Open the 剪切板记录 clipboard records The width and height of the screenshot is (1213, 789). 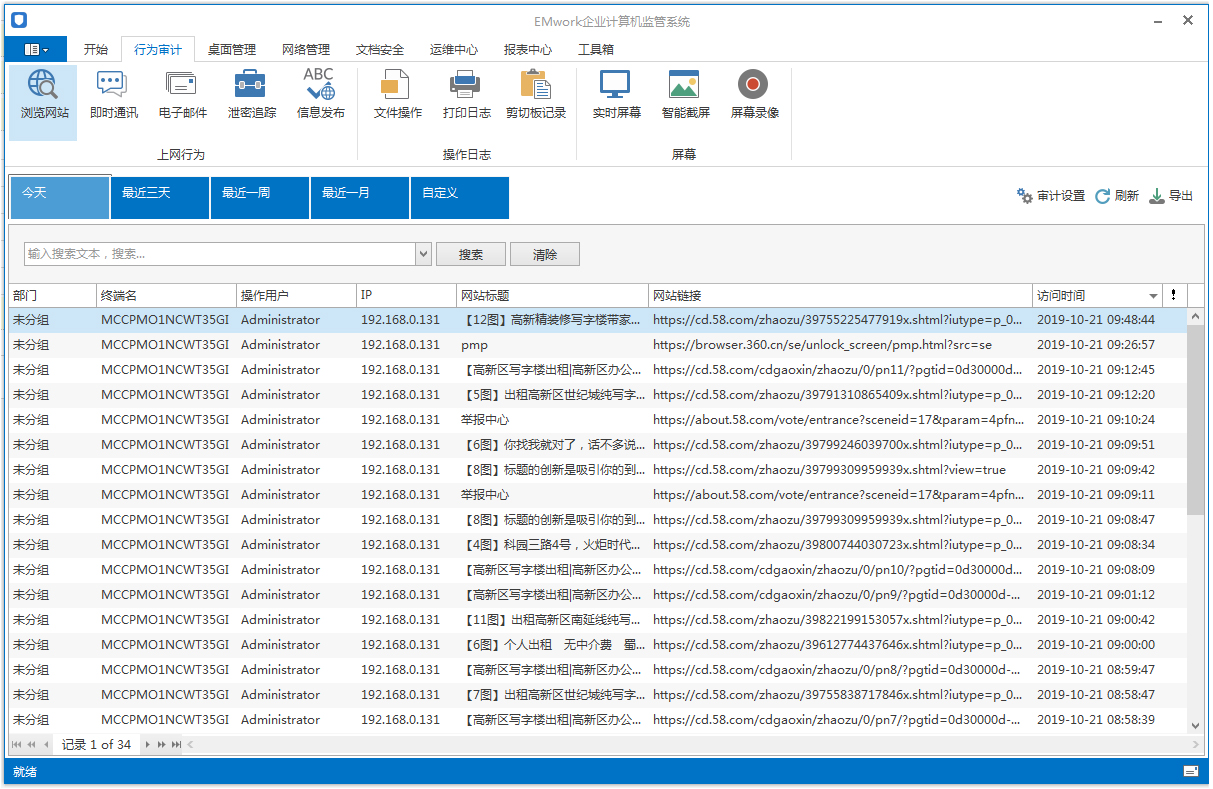pyautogui.click(x=535, y=95)
